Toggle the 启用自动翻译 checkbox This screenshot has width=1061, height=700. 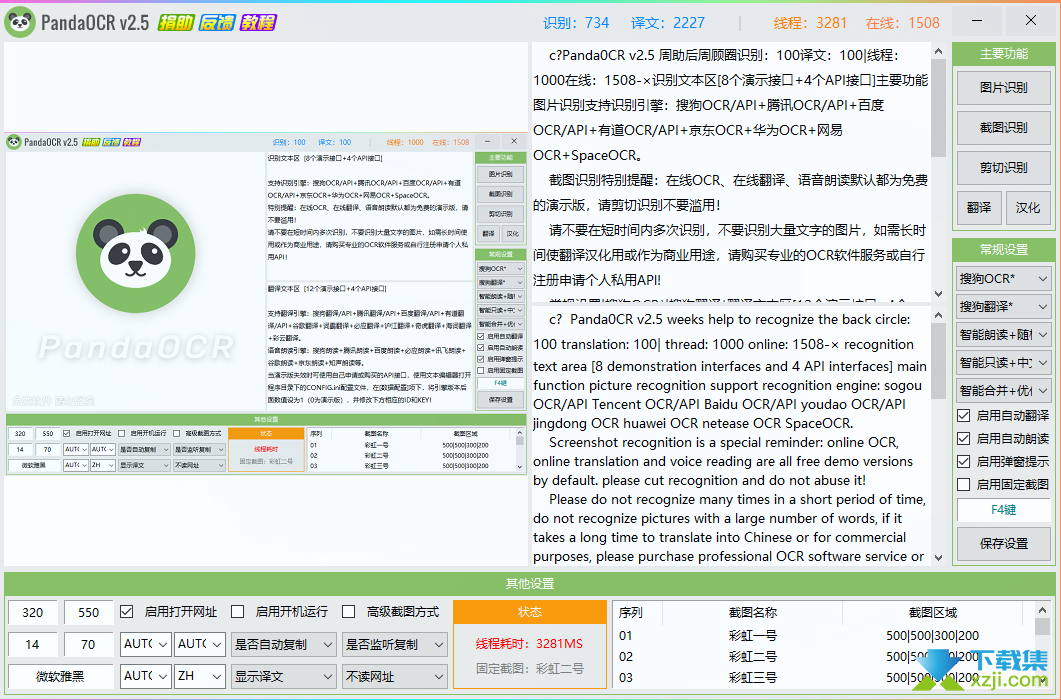tap(964, 415)
